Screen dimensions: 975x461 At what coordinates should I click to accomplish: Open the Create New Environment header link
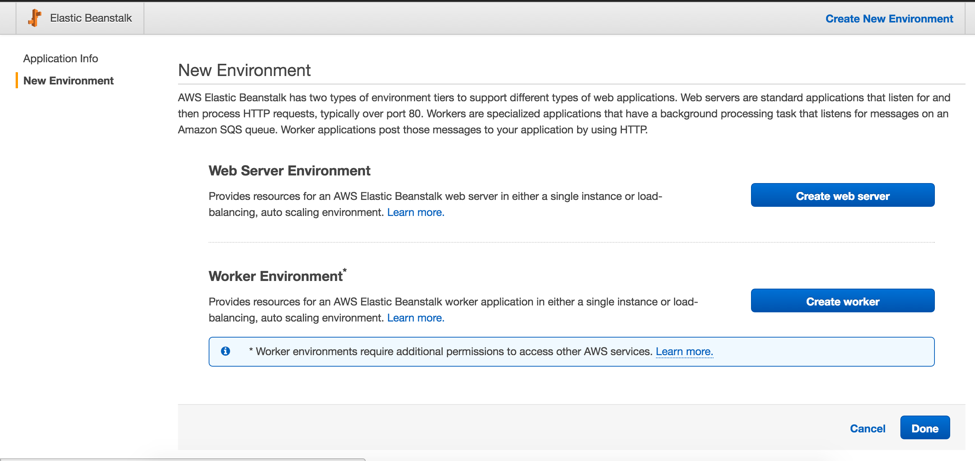coord(889,18)
